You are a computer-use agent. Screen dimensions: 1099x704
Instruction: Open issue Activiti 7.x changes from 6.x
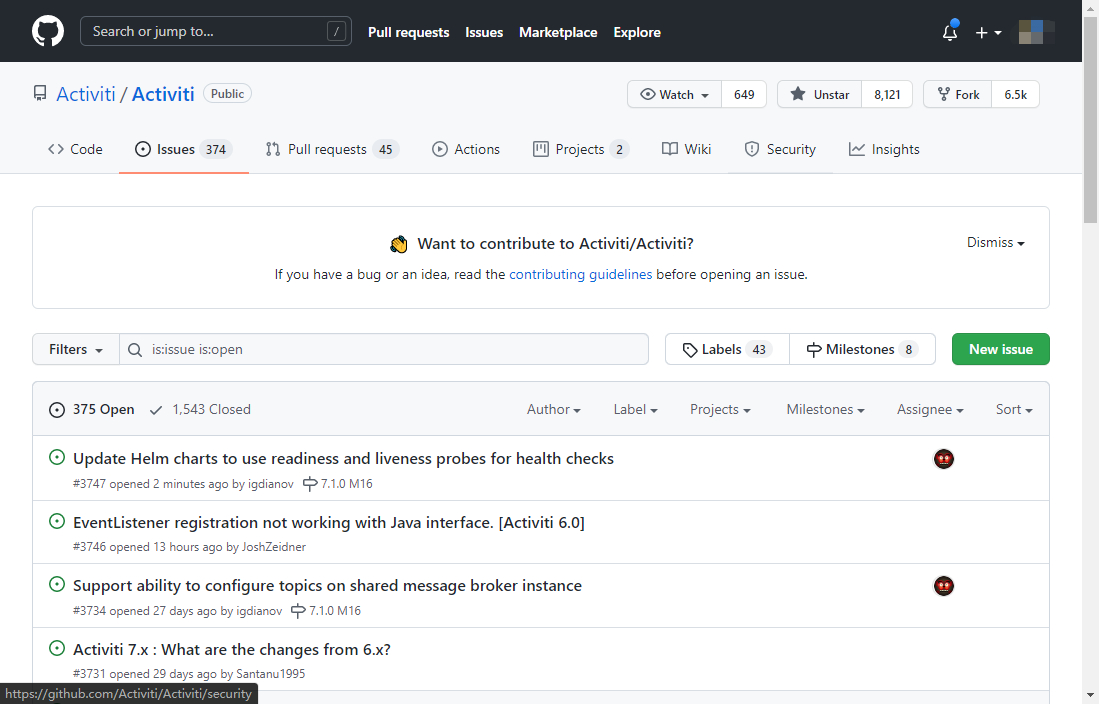click(x=232, y=649)
